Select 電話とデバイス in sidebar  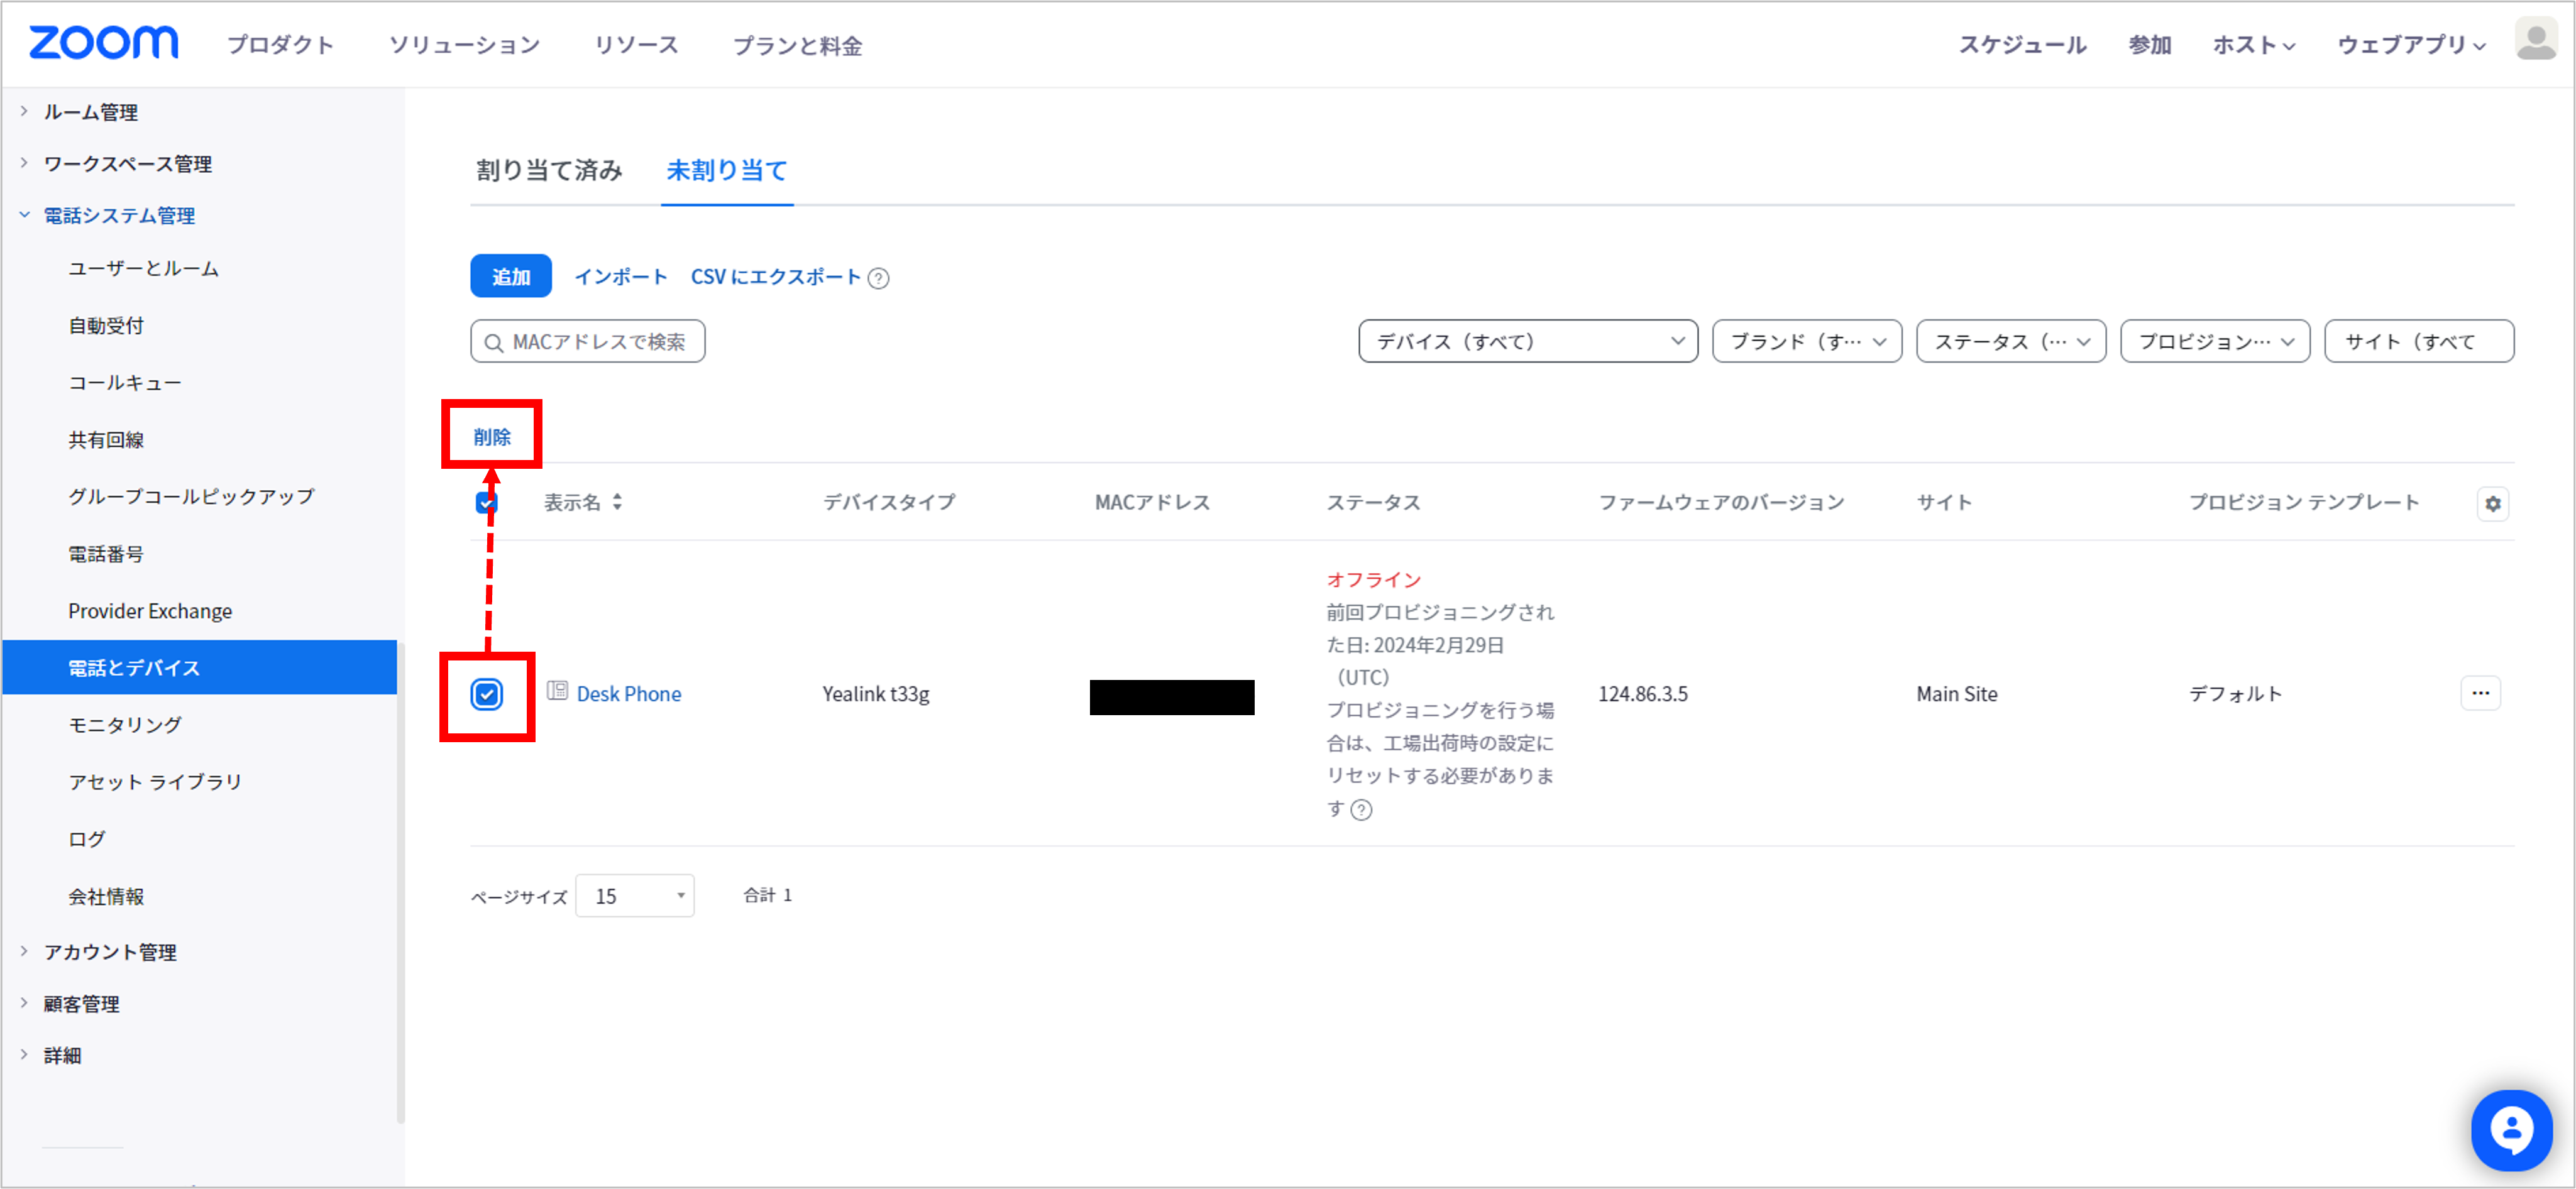[199, 667]
